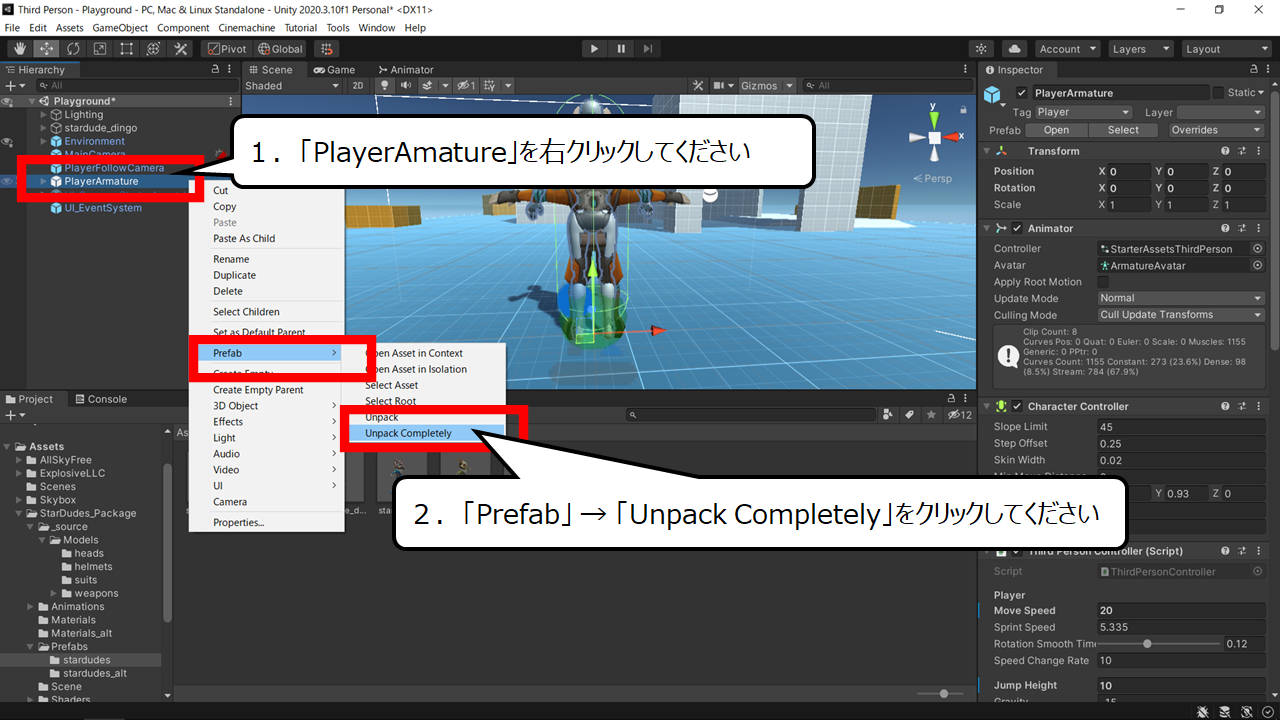
Task: Lock the Hierarchy panel
Action: click(215, 70)
